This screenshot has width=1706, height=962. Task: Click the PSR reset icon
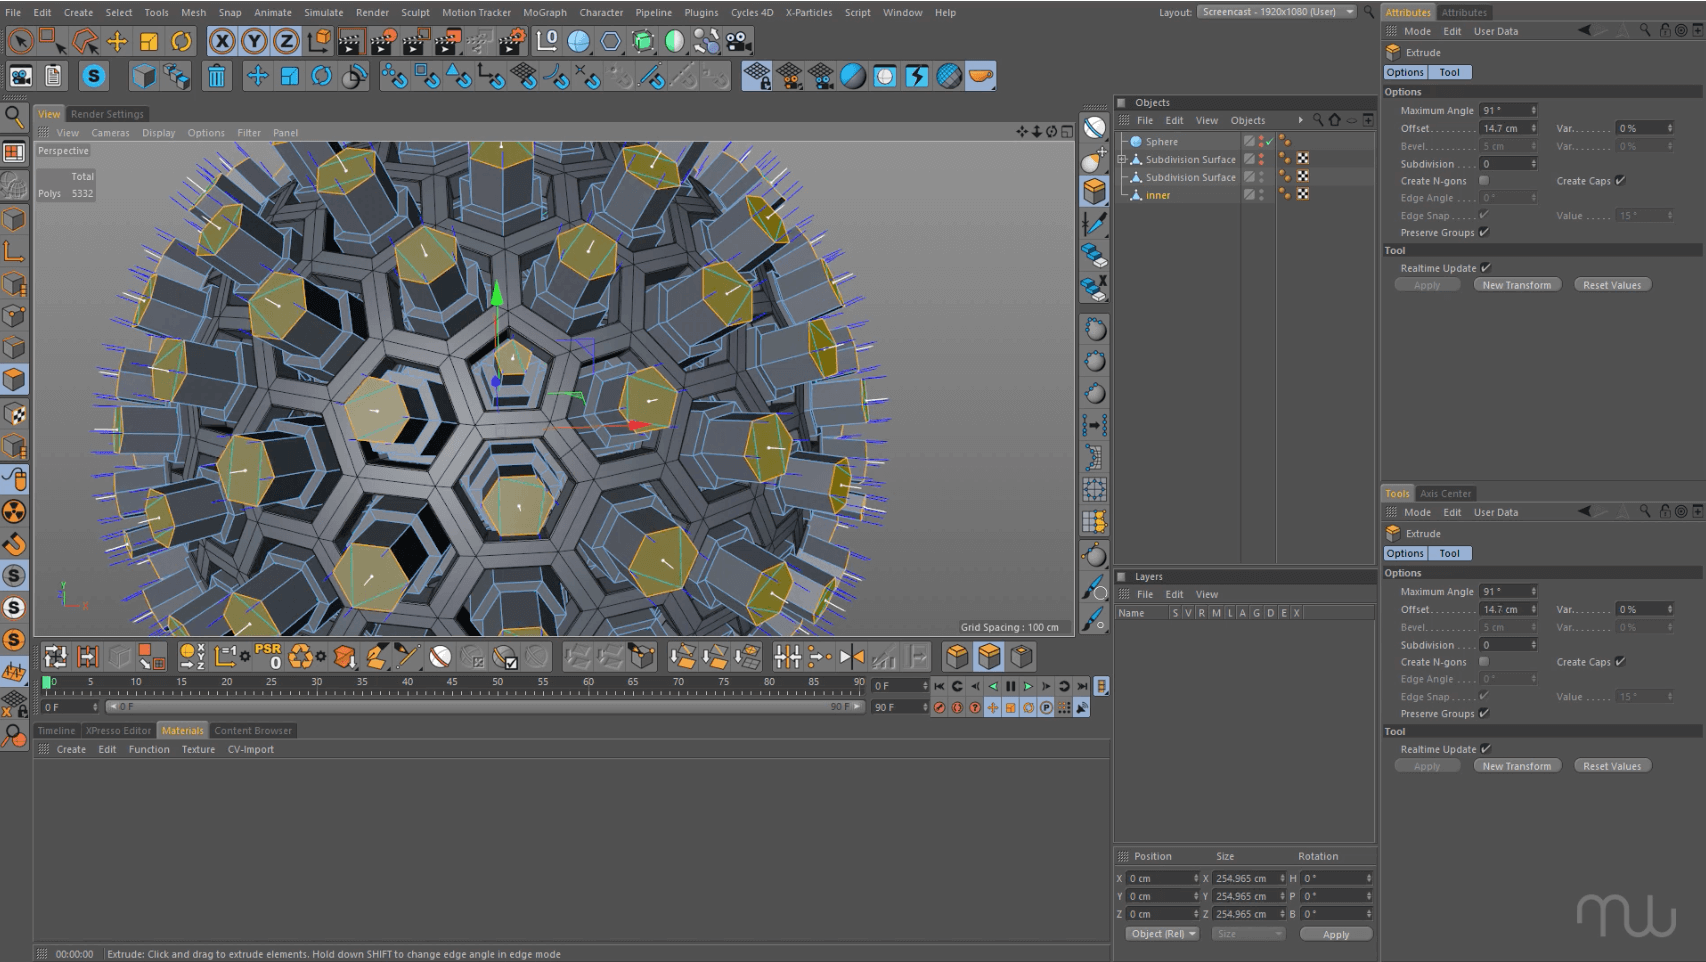(x=268, y=656)
